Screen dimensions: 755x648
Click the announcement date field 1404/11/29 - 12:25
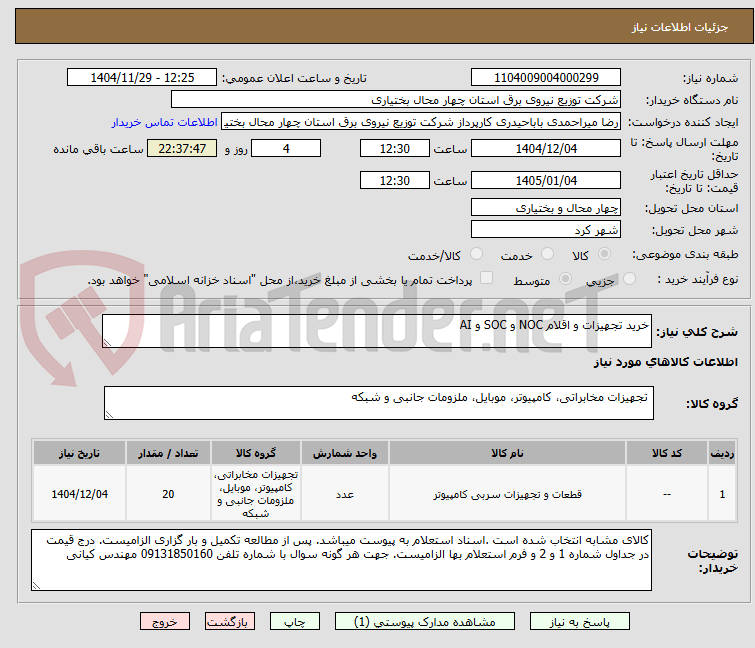[x=142, y=78]
